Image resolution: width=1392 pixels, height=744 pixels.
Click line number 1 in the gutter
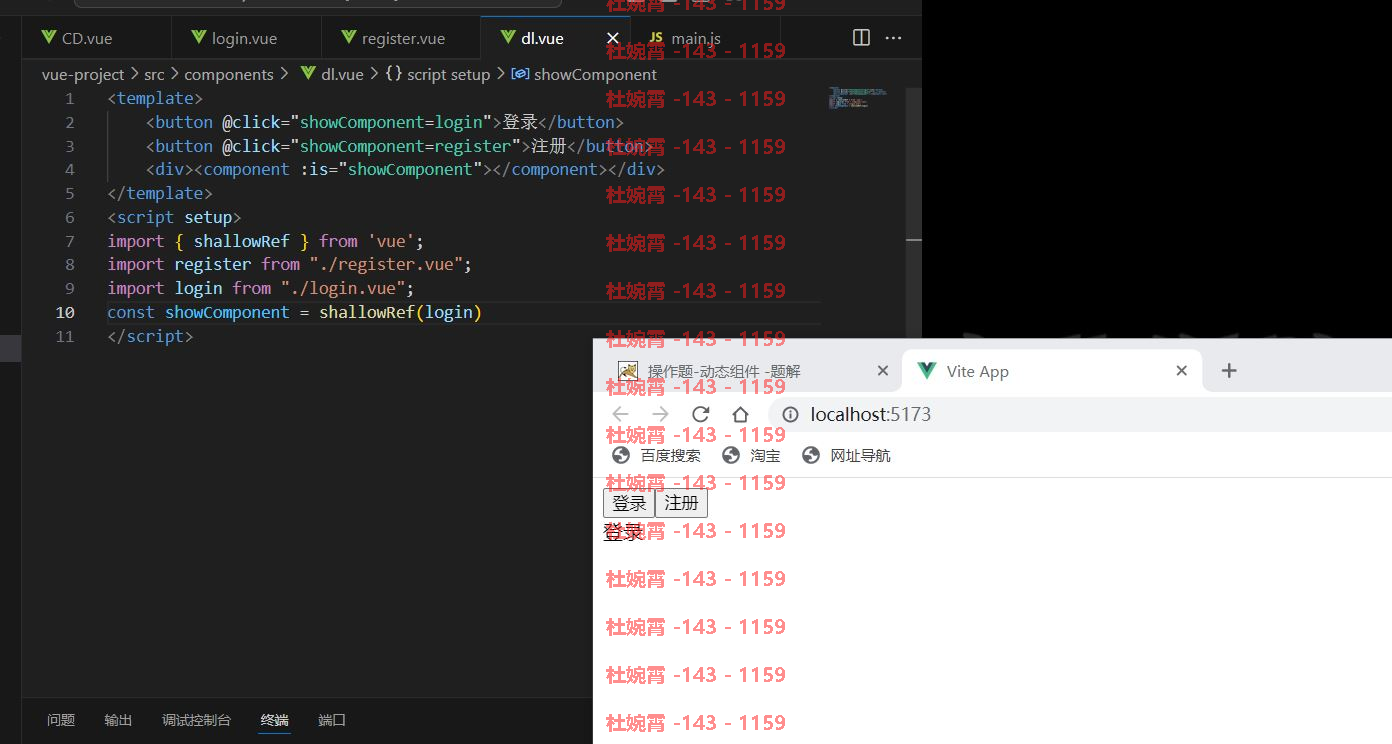click(69, 98)
